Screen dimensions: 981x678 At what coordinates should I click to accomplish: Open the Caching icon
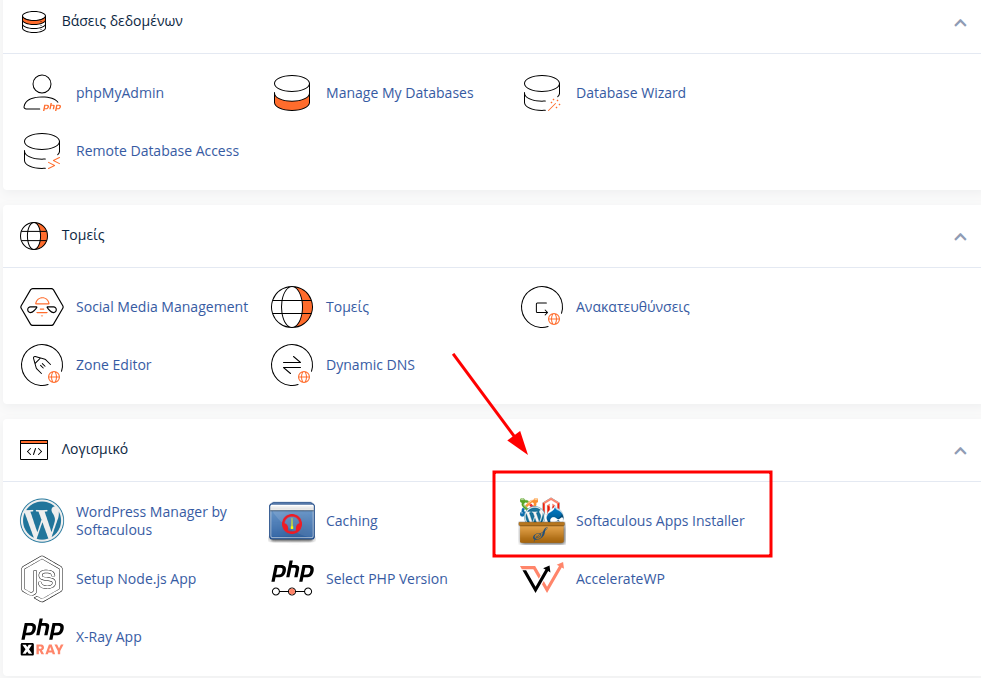tap(292, 521)
